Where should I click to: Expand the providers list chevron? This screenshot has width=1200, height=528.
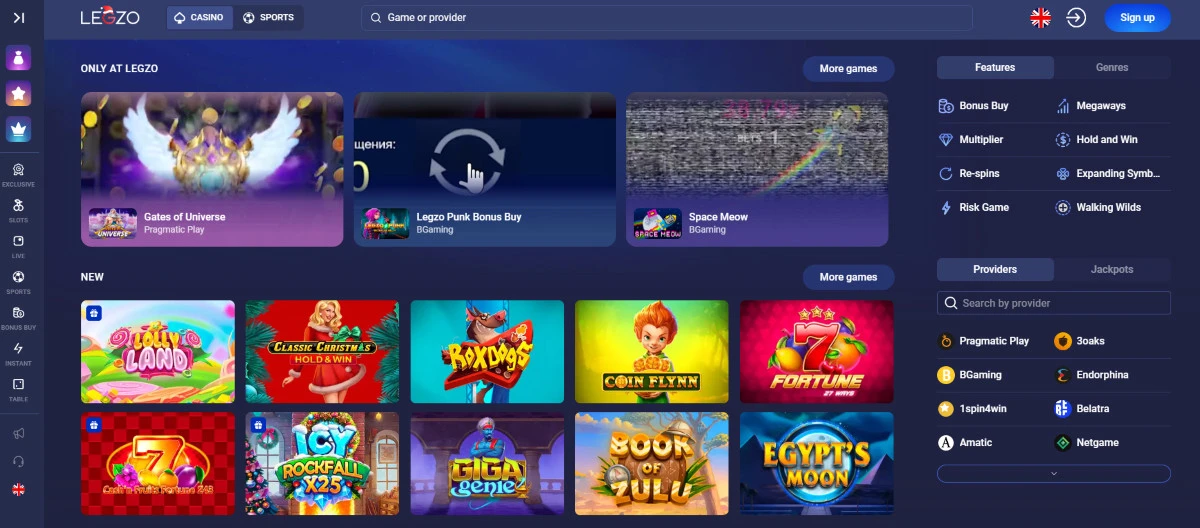pos(1053,473)
